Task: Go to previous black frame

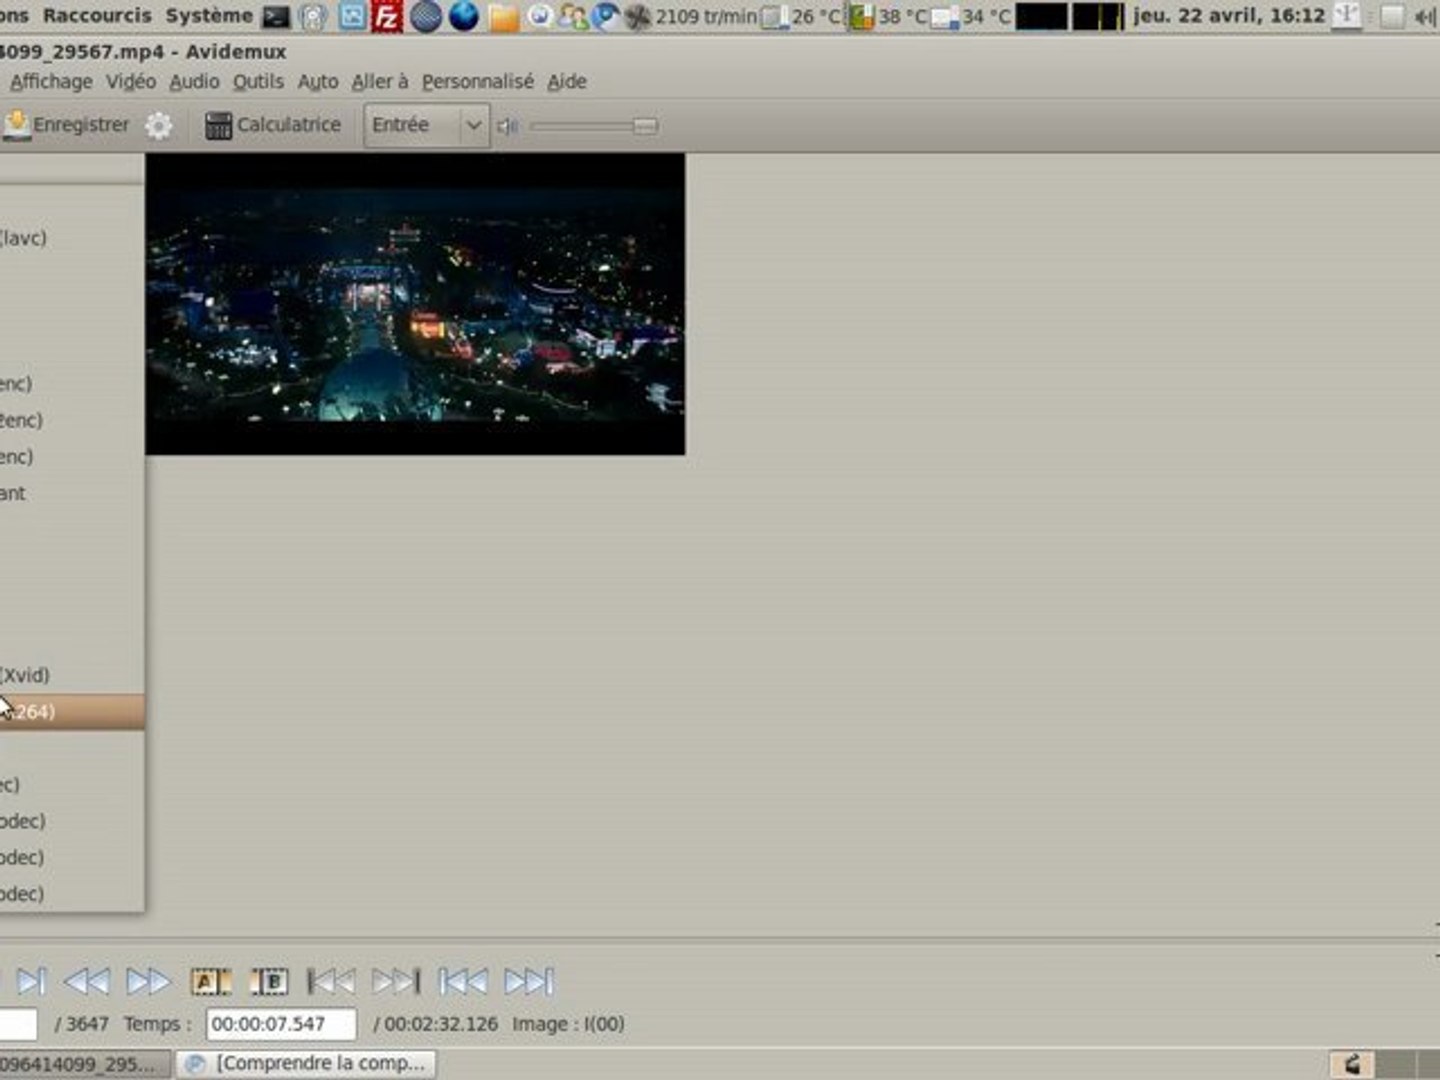Action: 331,982
